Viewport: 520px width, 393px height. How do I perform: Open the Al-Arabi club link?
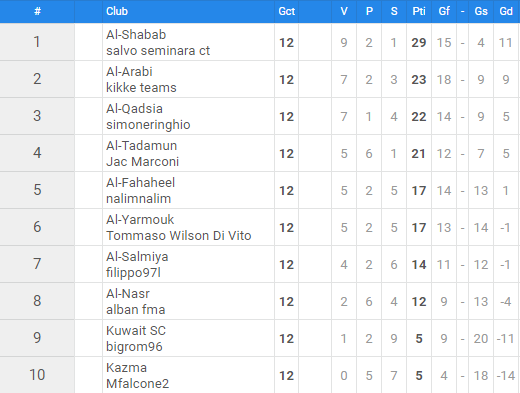pyautogui.click(x=129, y=72)
